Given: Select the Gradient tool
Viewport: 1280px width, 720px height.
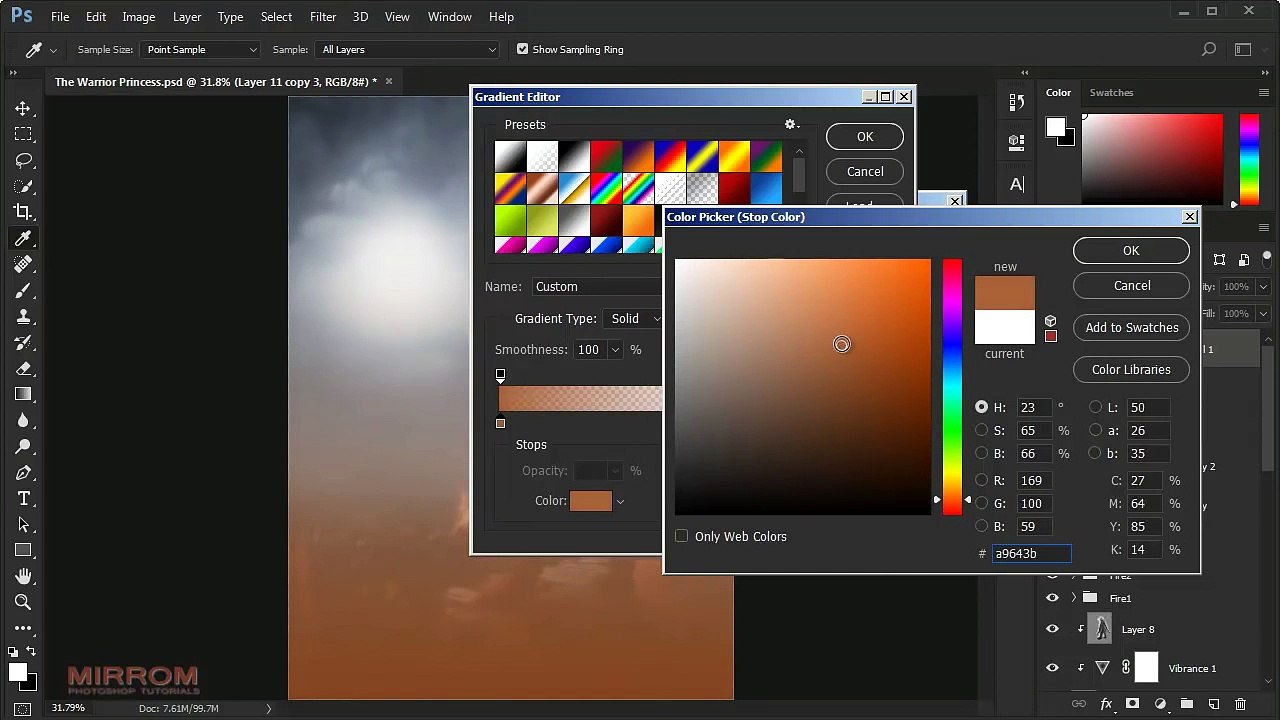Looking at the screenshot, I should click(23, 394).
